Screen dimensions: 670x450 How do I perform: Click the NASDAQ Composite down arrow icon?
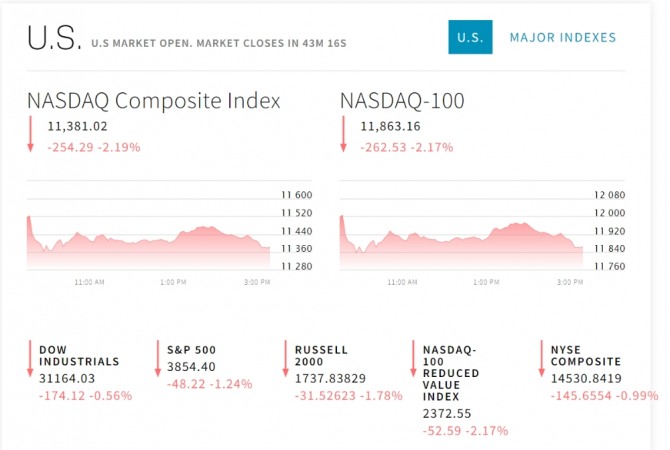pyautogui.click(x=32, y=135)
